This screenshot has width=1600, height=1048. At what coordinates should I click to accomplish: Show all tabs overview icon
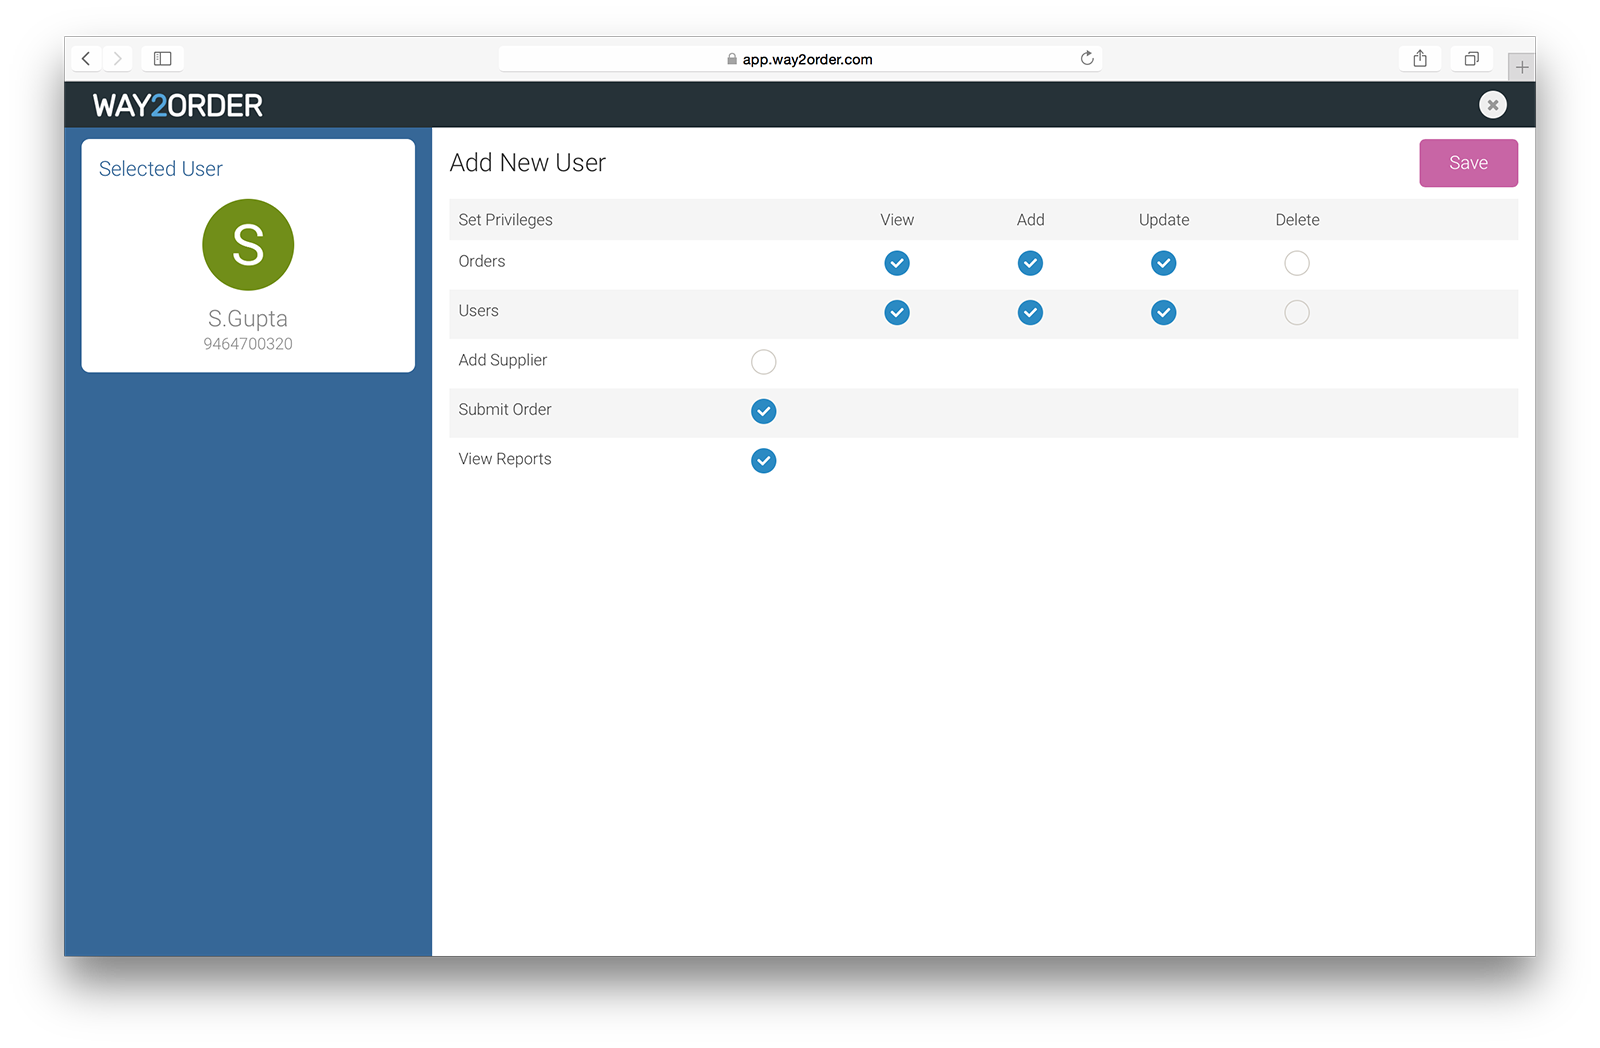click(1472, 59)
